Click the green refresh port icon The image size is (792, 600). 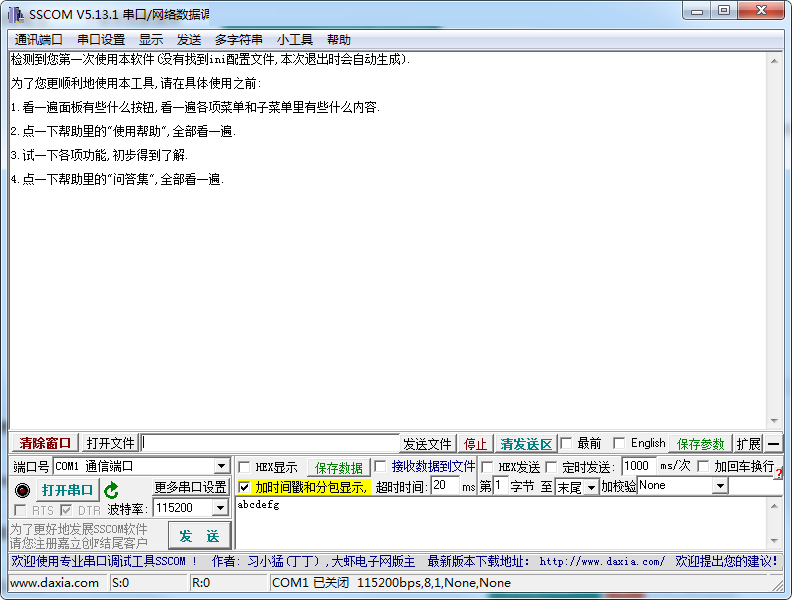[111, 490]
